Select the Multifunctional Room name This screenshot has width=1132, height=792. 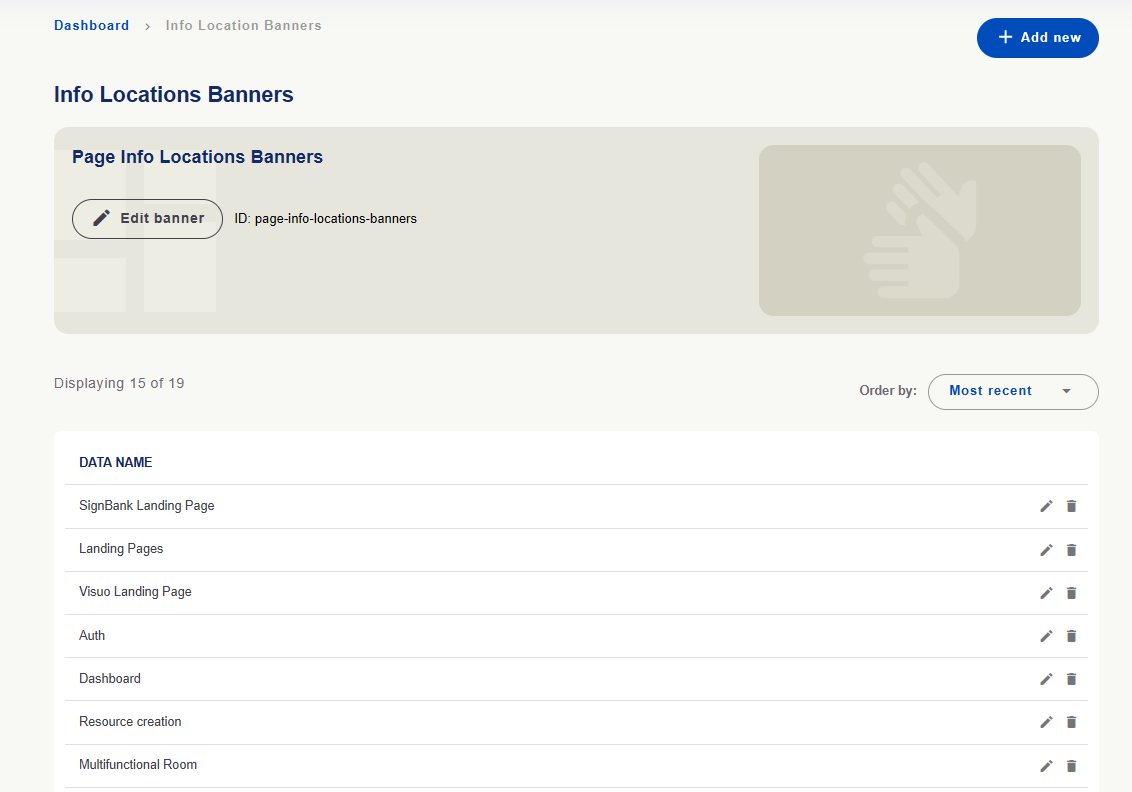pyautogui.click(x=138, y=765)
